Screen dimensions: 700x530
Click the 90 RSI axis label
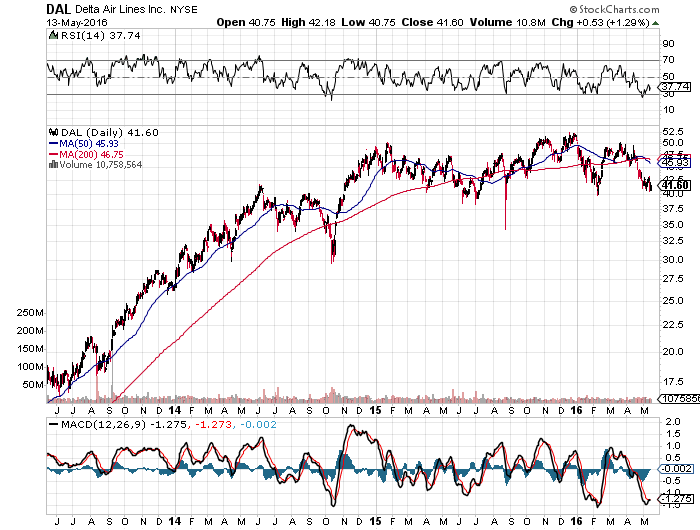click(x=668, y=44)
